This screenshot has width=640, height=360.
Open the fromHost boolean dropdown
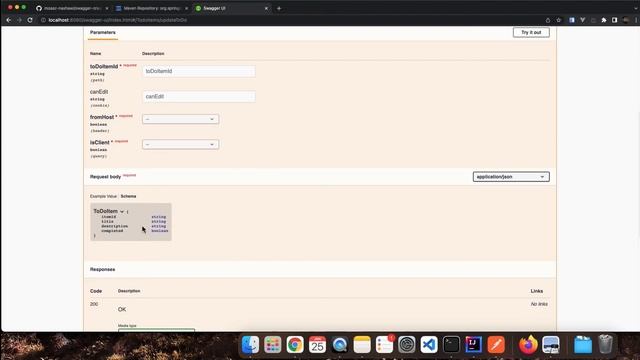click(x=180, y=119)
